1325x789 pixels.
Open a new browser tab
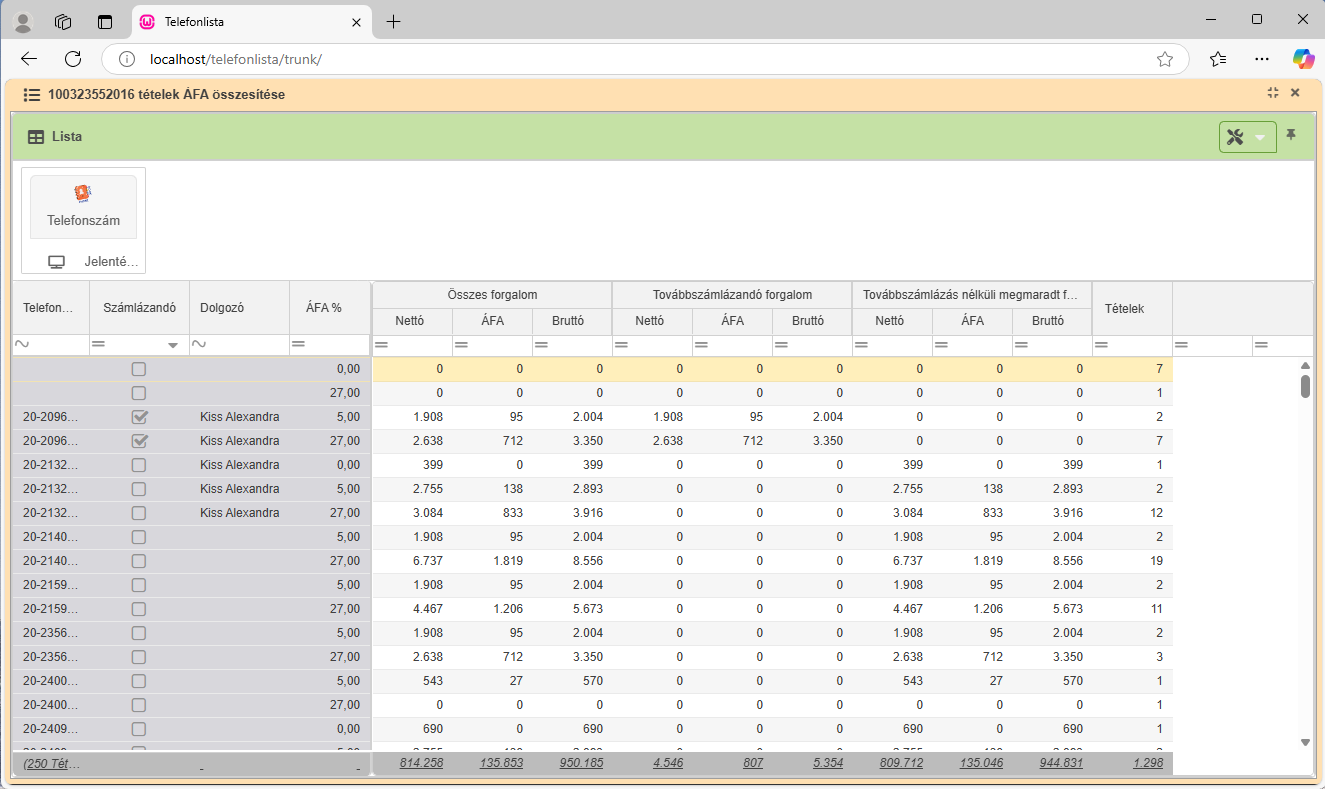point(393,21)
